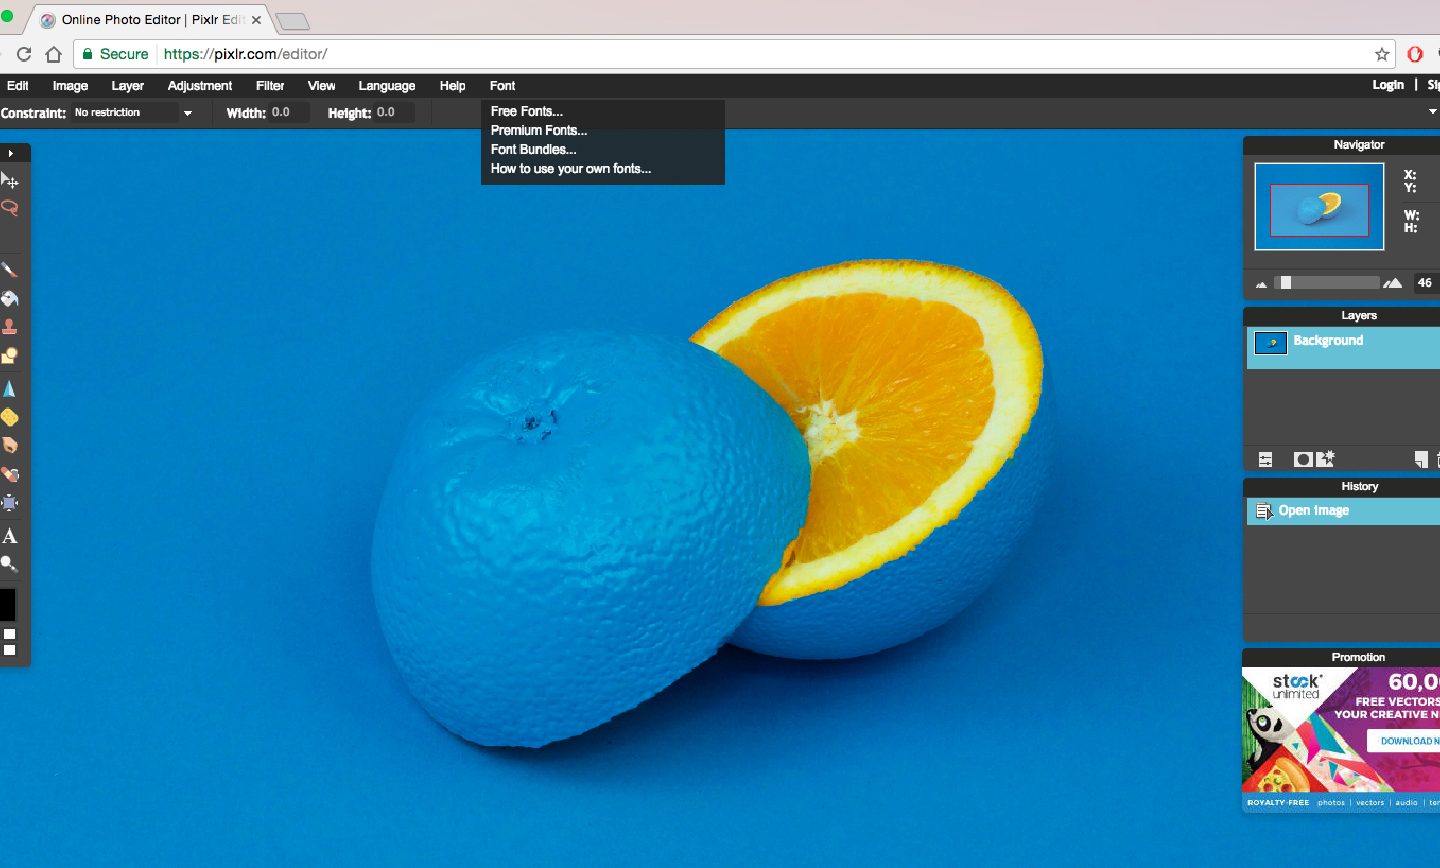Select the Background layer name
This screenshot has height=868, width=1440.
(x=1328, y=340)
